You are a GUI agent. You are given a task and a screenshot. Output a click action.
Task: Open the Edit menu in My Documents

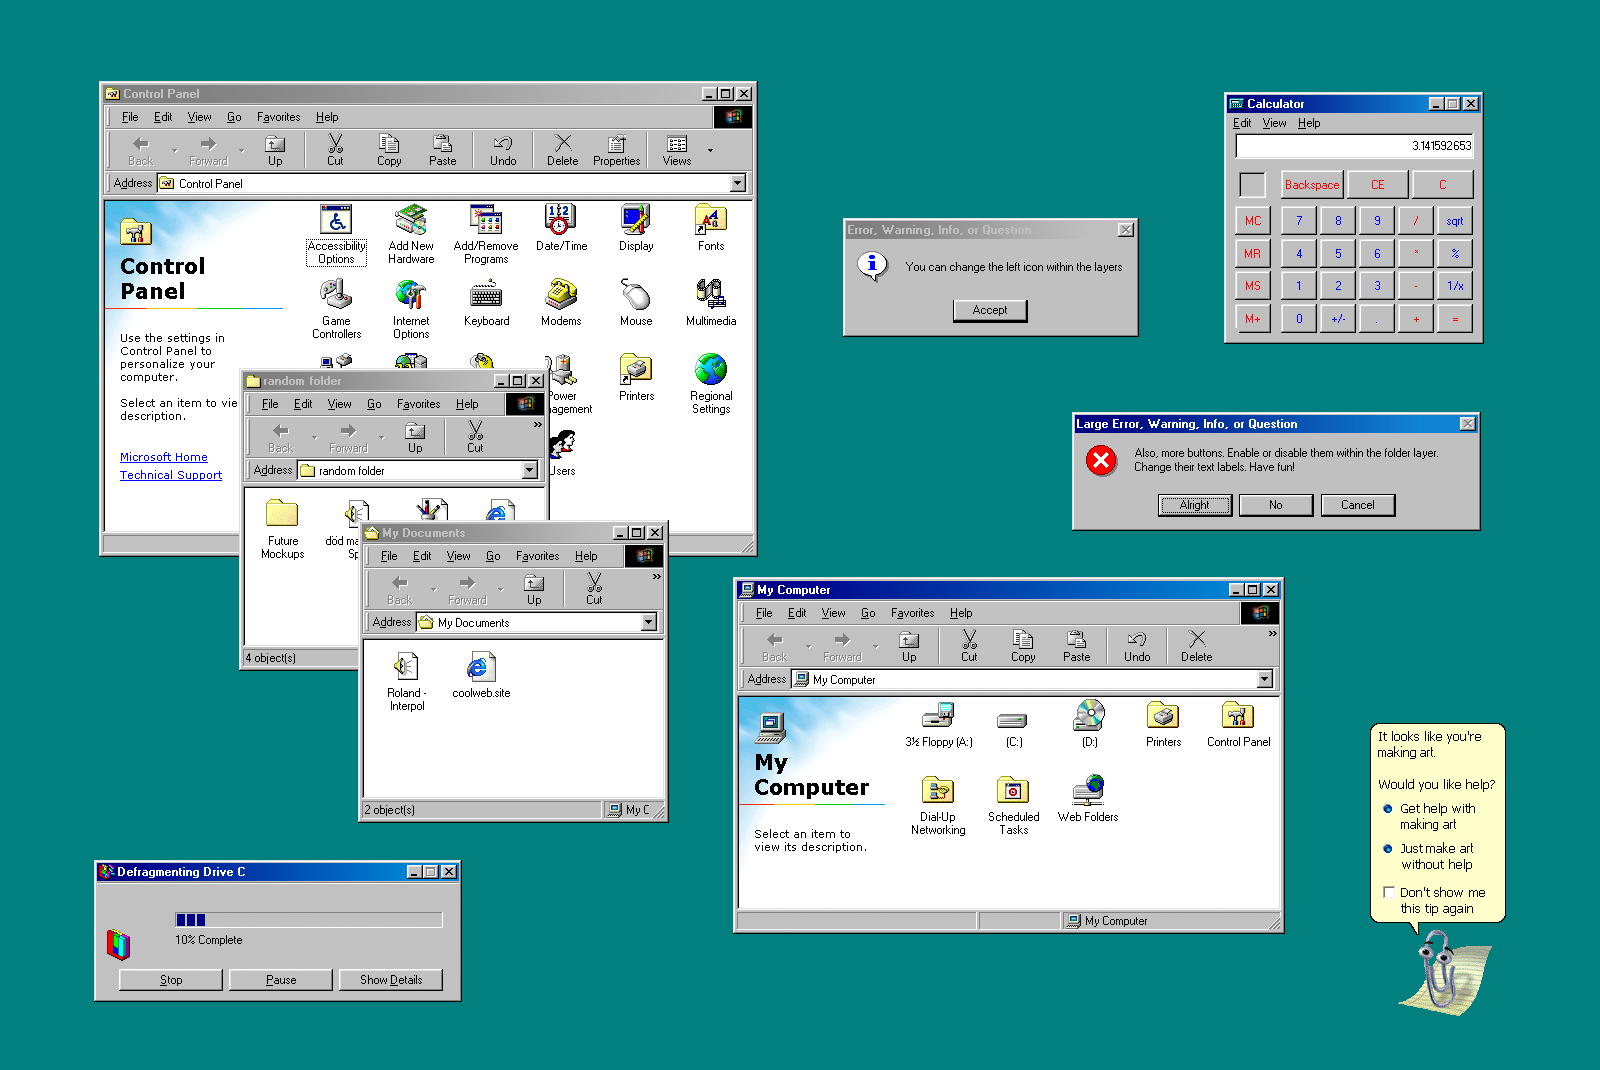click(422, 556)
